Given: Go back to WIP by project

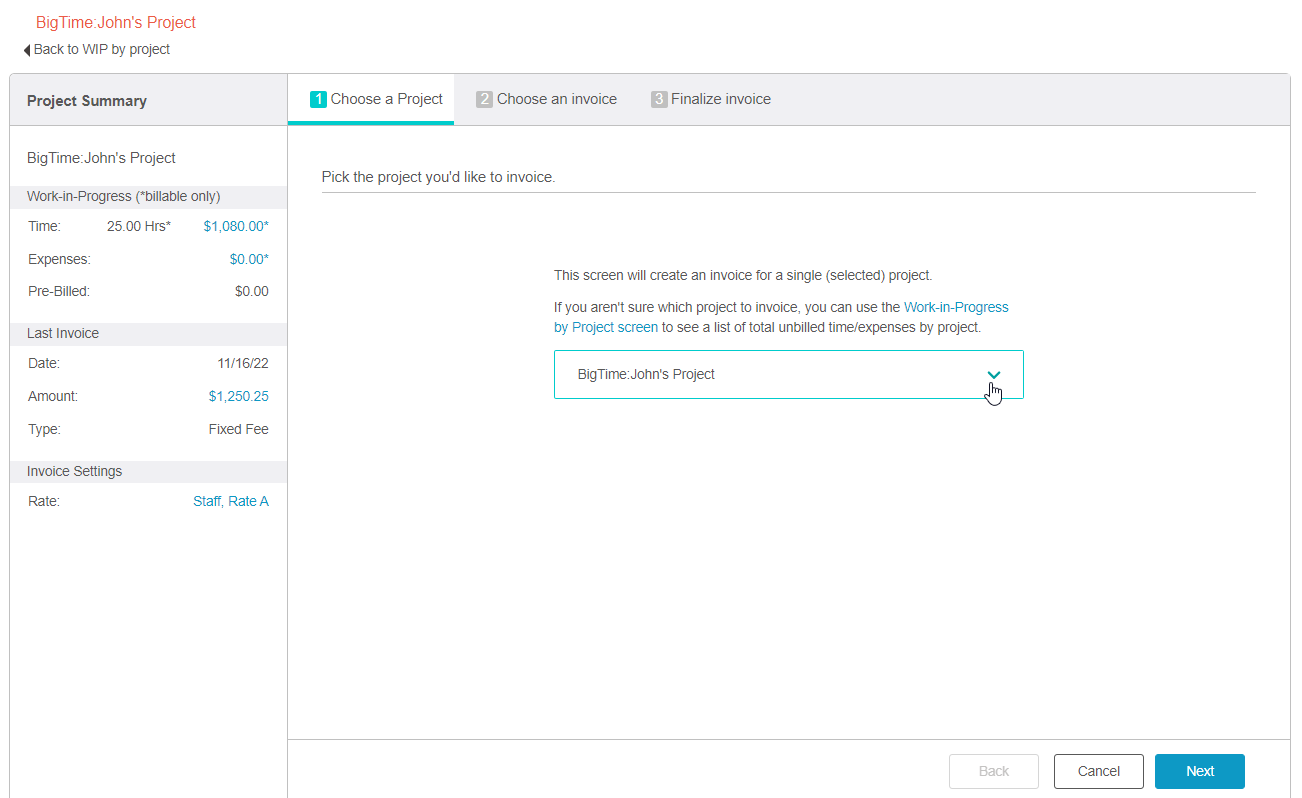Looking at the screenshot, I should tap(102, 49).
